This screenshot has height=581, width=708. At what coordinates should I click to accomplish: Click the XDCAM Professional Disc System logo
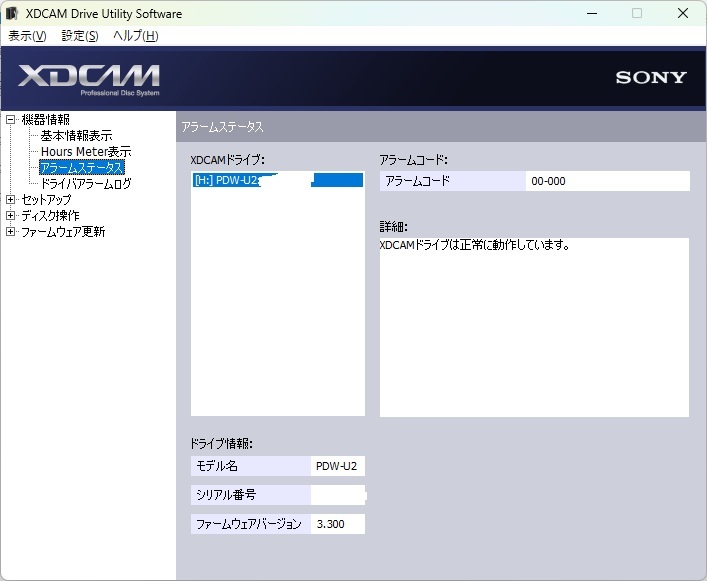pos(88,80)
